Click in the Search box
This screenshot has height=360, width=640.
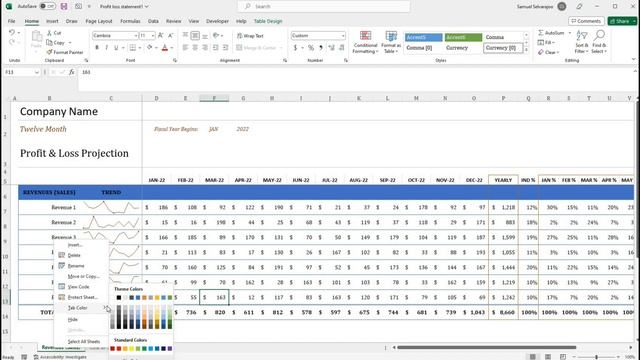[x=324, y=7]
